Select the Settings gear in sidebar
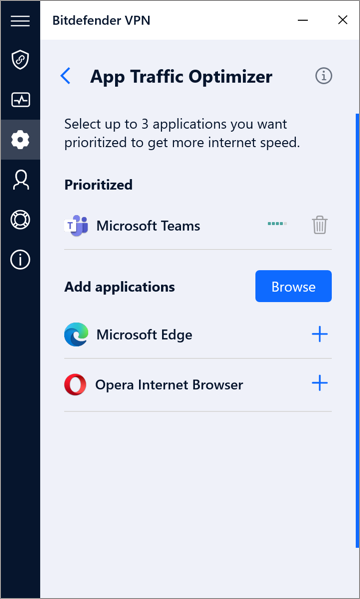This screenshot has width=360, height=599. (20, 140)
